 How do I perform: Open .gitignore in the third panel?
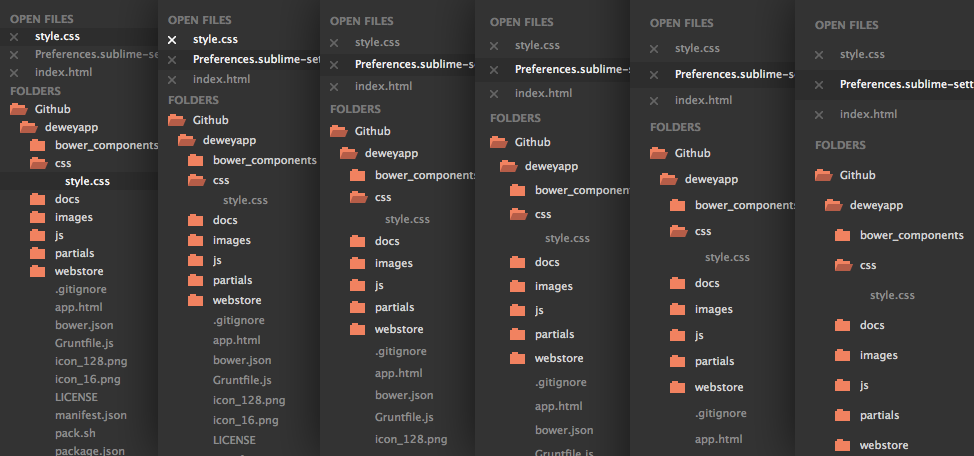click(x=401, y=352)
